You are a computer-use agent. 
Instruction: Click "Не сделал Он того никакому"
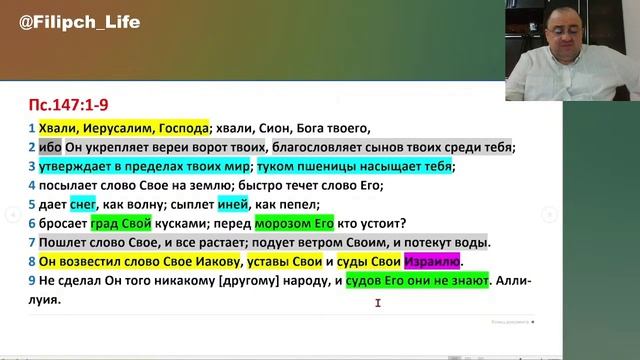click(x=127, y=280)
